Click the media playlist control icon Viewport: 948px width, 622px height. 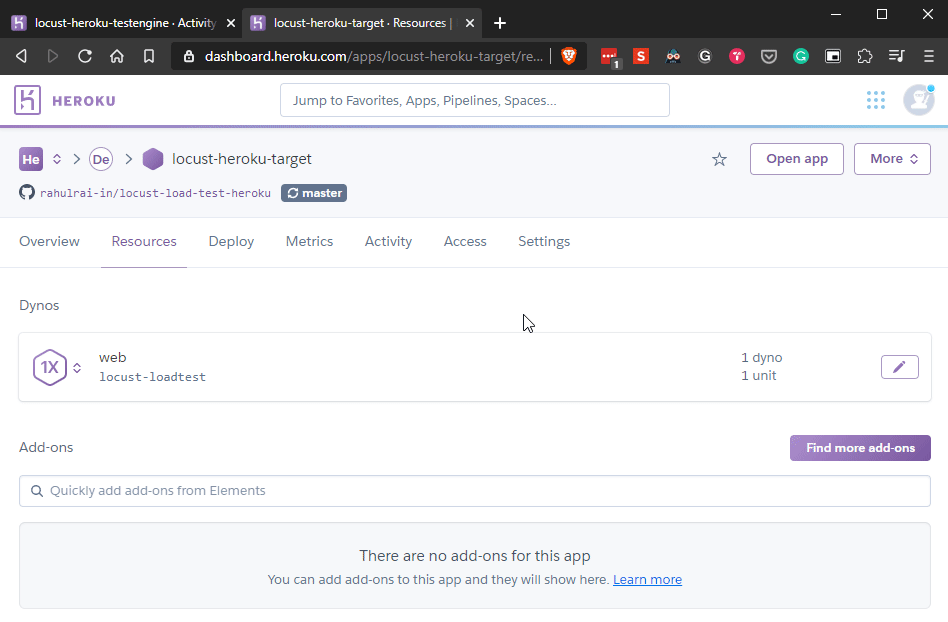pyautogui.click(x=897, y=56)
